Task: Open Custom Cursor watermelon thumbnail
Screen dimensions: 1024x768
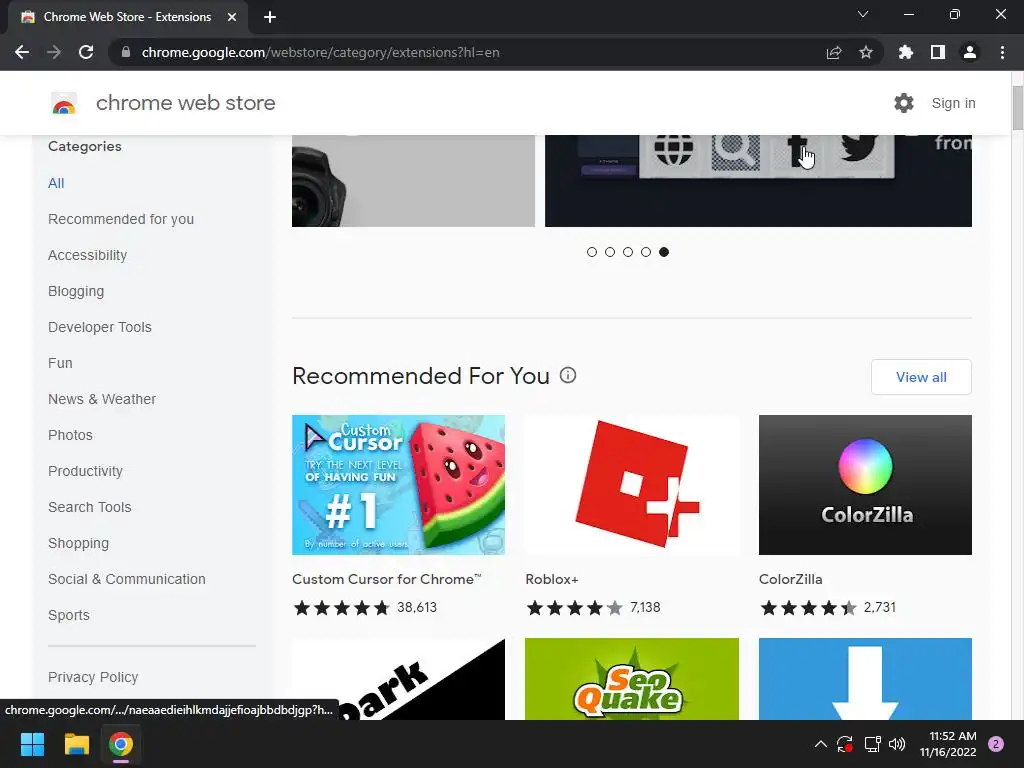Action: tap(398, 485)
